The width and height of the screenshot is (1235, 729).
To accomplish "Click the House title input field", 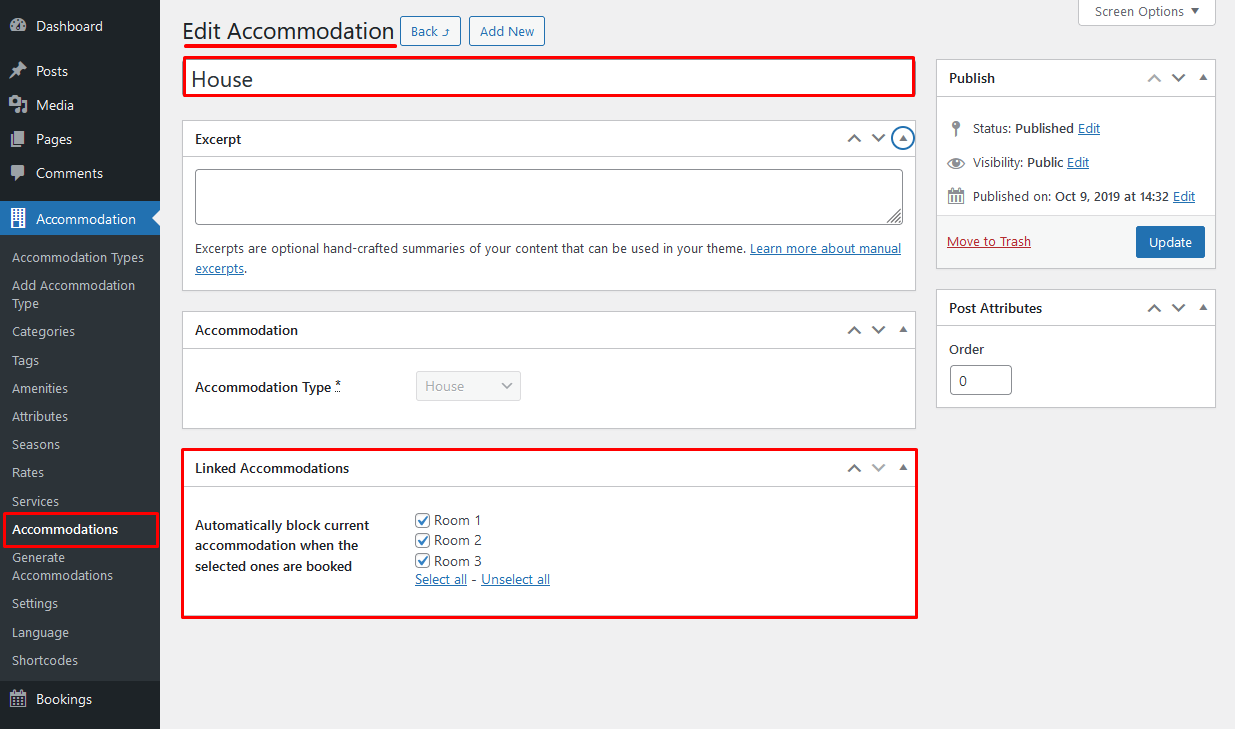I will tap(549, 78).
